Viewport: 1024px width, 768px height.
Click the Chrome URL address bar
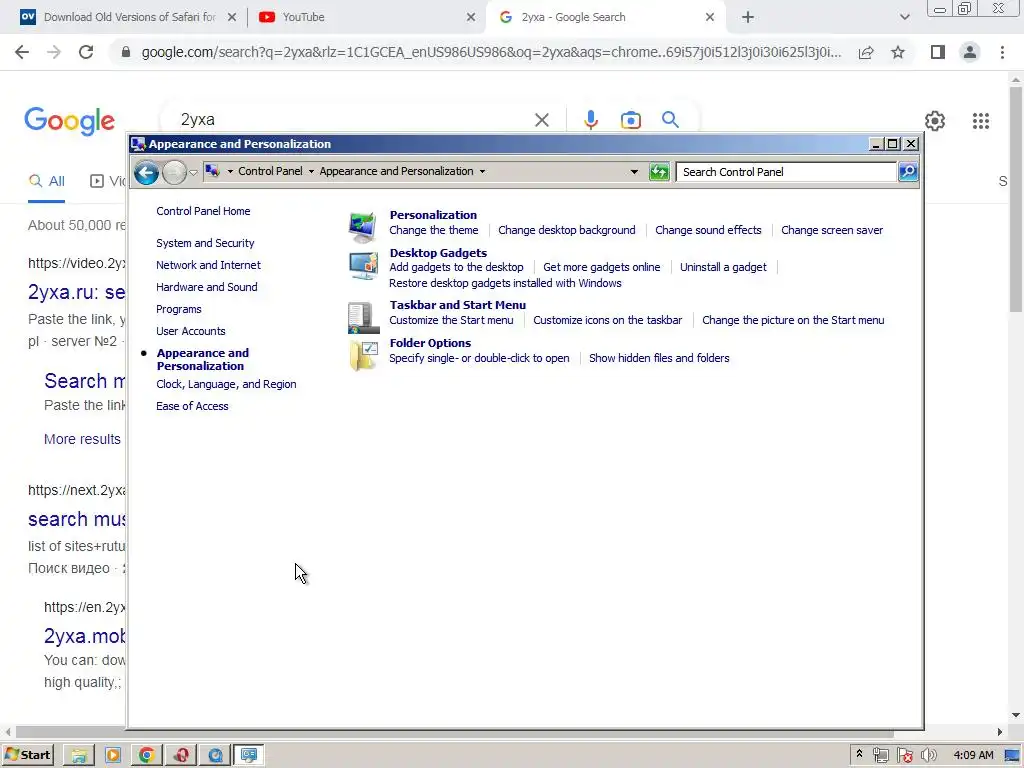(491, 52)
